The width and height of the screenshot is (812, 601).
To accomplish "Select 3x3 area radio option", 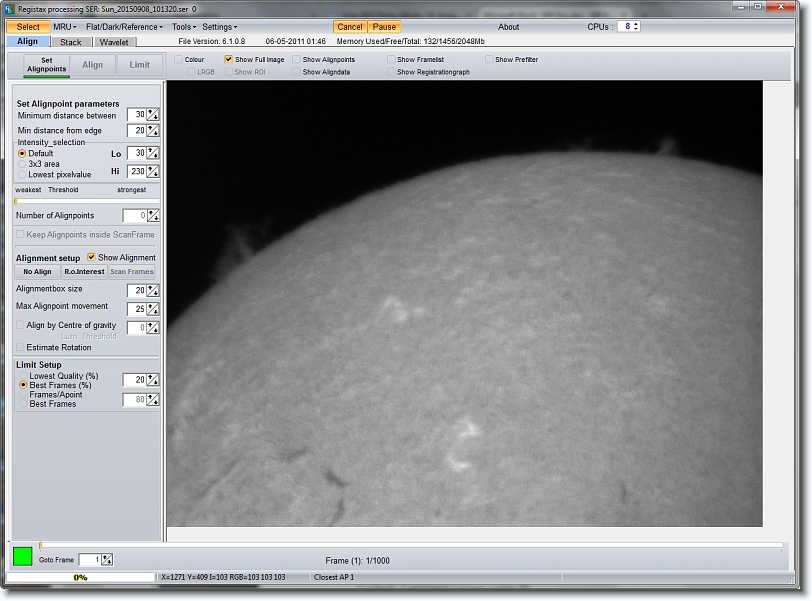I will tap(22, 164).
